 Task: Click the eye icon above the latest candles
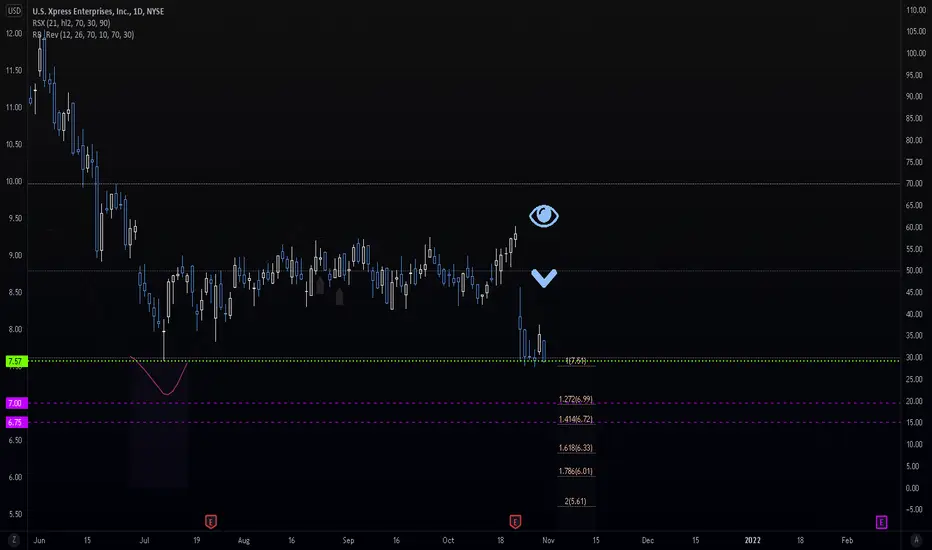544,216
